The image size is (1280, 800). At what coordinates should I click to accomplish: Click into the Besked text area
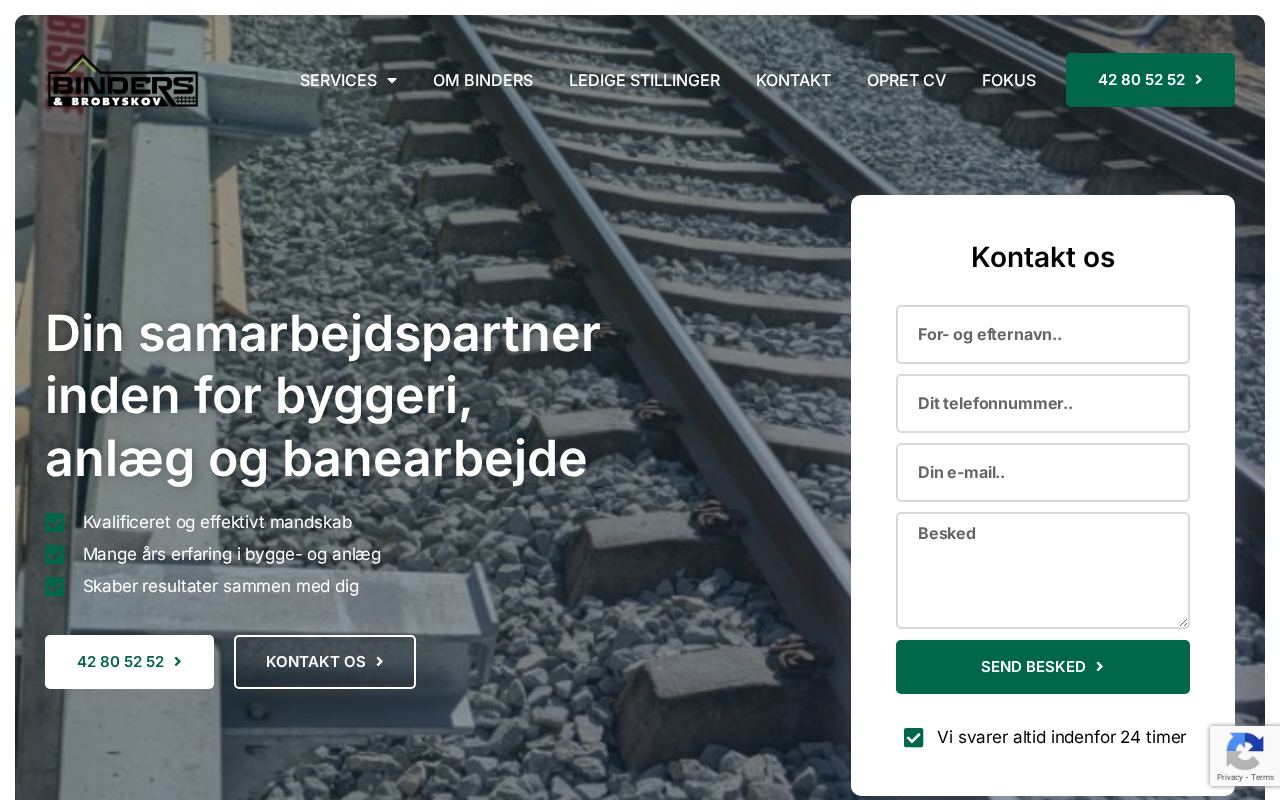[1043, 570]
